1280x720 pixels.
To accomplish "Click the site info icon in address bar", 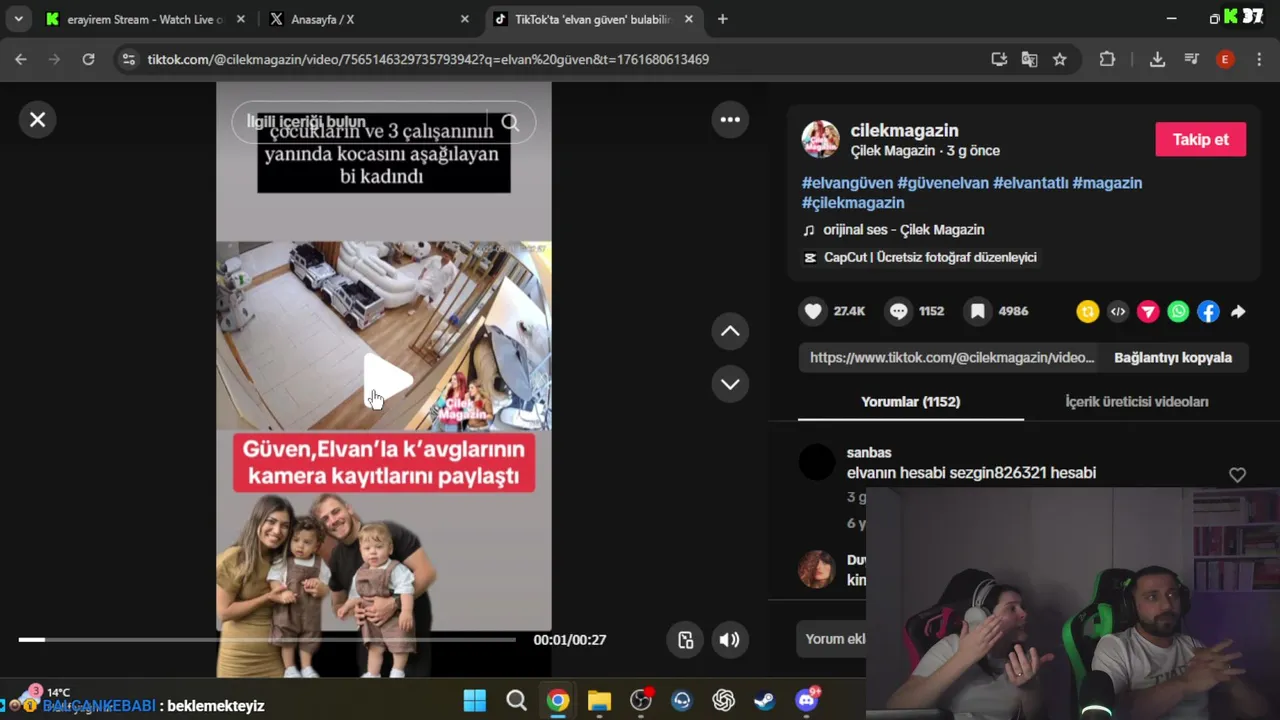I will [128, 59].
